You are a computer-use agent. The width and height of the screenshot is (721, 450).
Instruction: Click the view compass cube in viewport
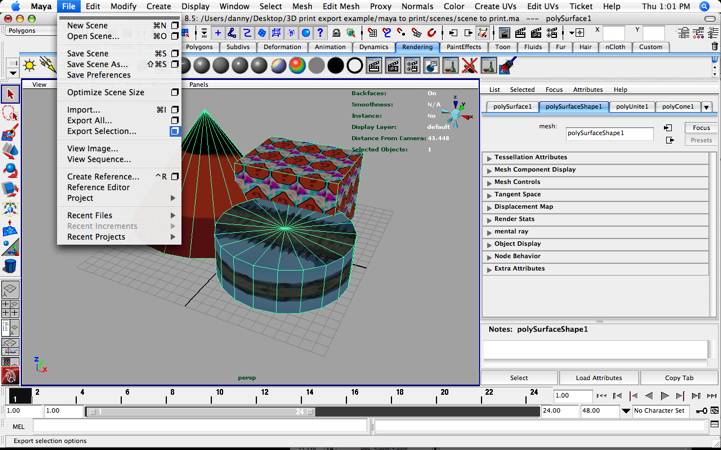point(456,113)
